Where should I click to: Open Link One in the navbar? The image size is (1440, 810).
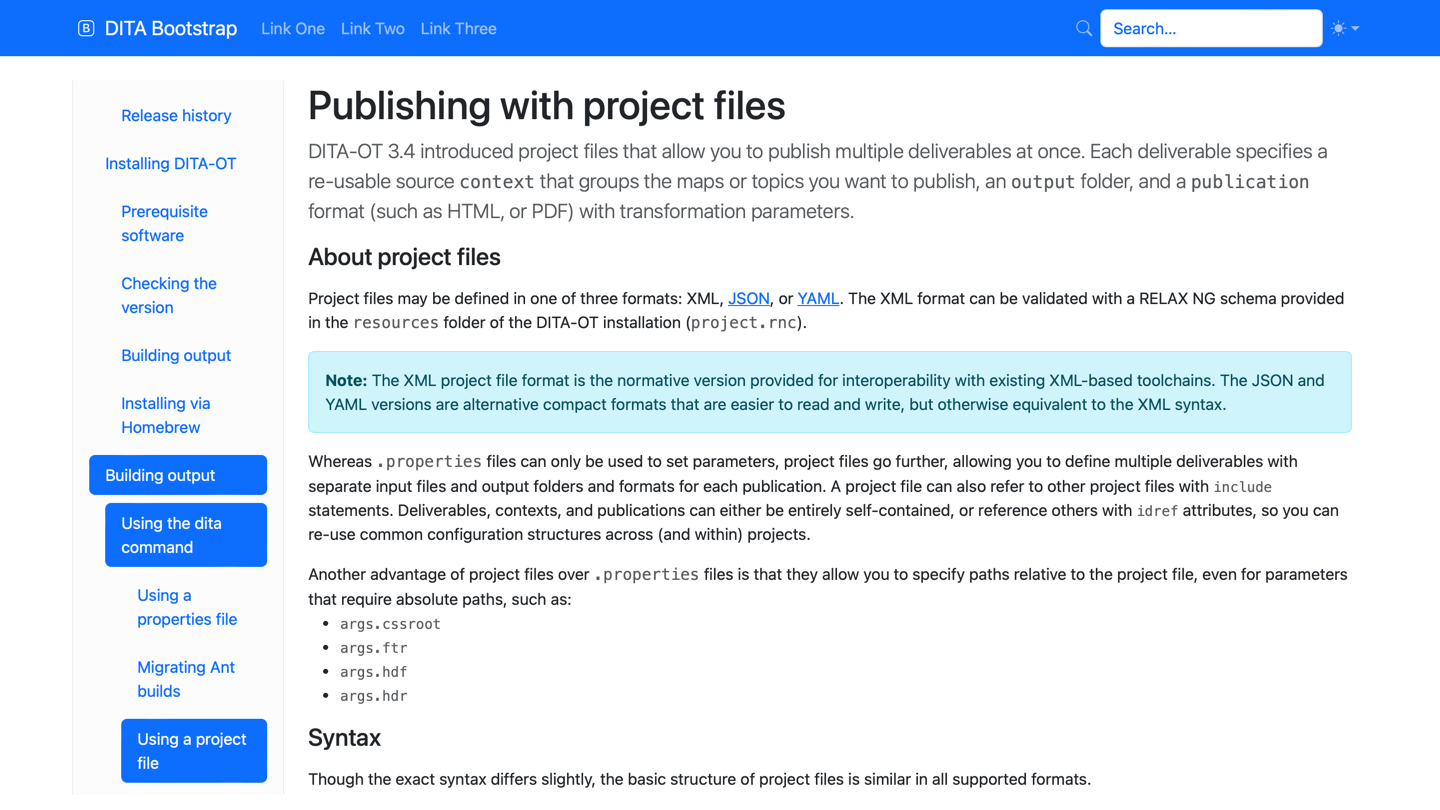[293, 28]
